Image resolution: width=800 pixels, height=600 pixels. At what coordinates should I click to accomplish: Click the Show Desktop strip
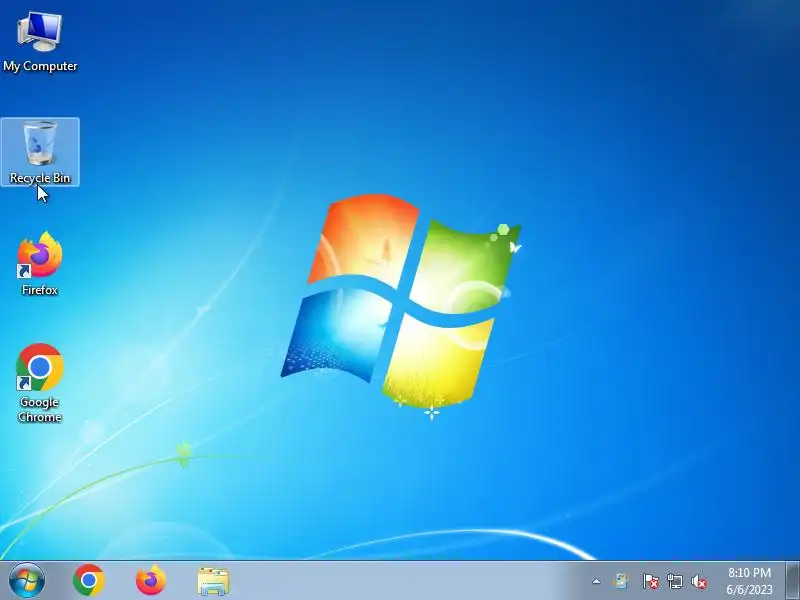(792, 581)
